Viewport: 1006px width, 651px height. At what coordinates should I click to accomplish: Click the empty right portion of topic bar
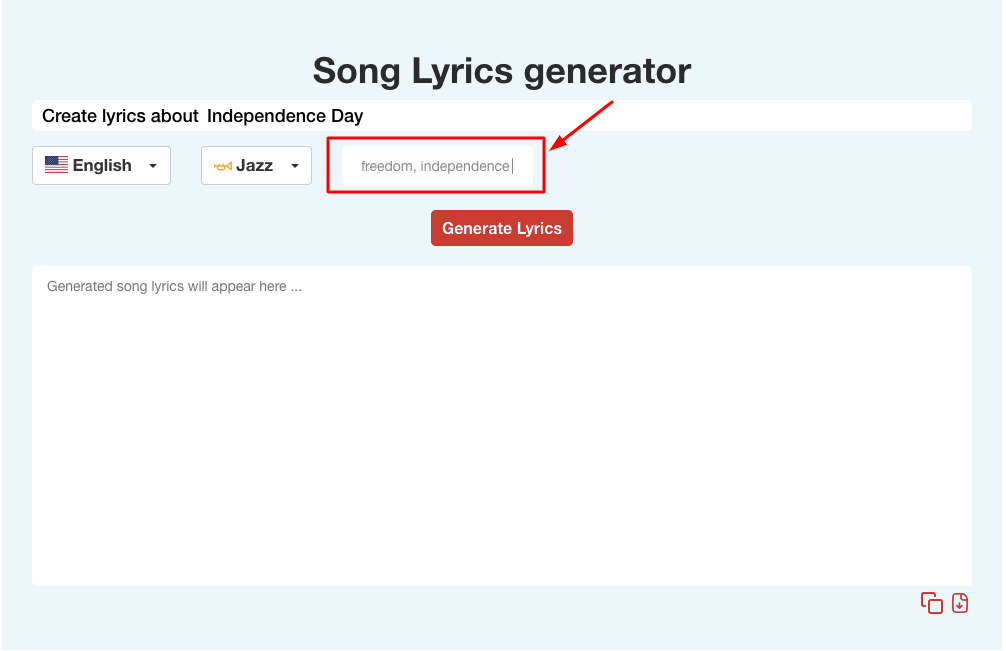tap(667, 115)
